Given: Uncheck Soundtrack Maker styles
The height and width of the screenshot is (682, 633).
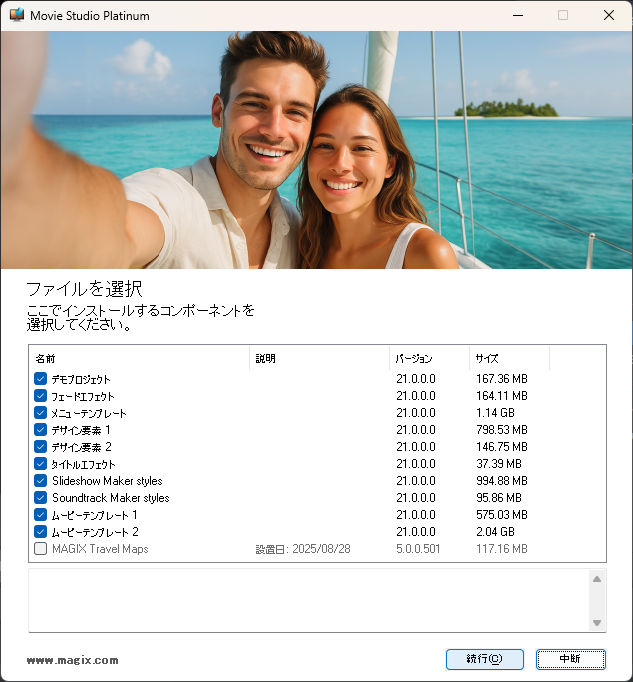Looking at the screenshot, I should tap(40, 498).
